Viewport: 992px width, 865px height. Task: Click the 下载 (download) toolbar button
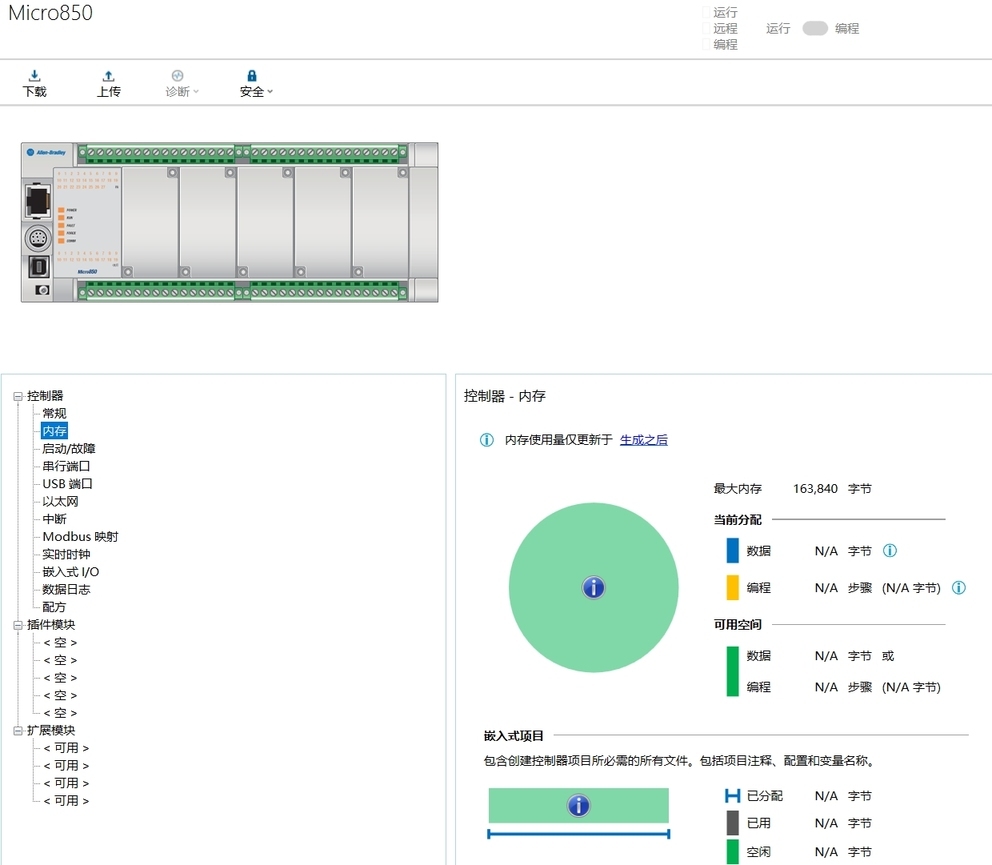coord(34,84)
